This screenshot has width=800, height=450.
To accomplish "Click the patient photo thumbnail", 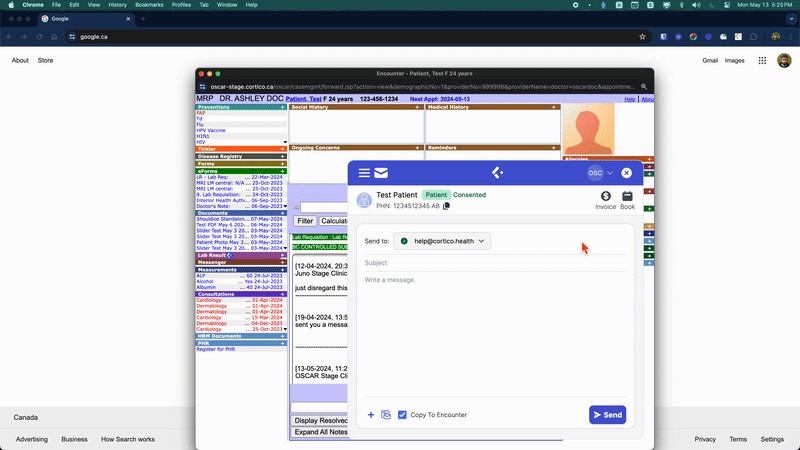I will pos(588,129).
